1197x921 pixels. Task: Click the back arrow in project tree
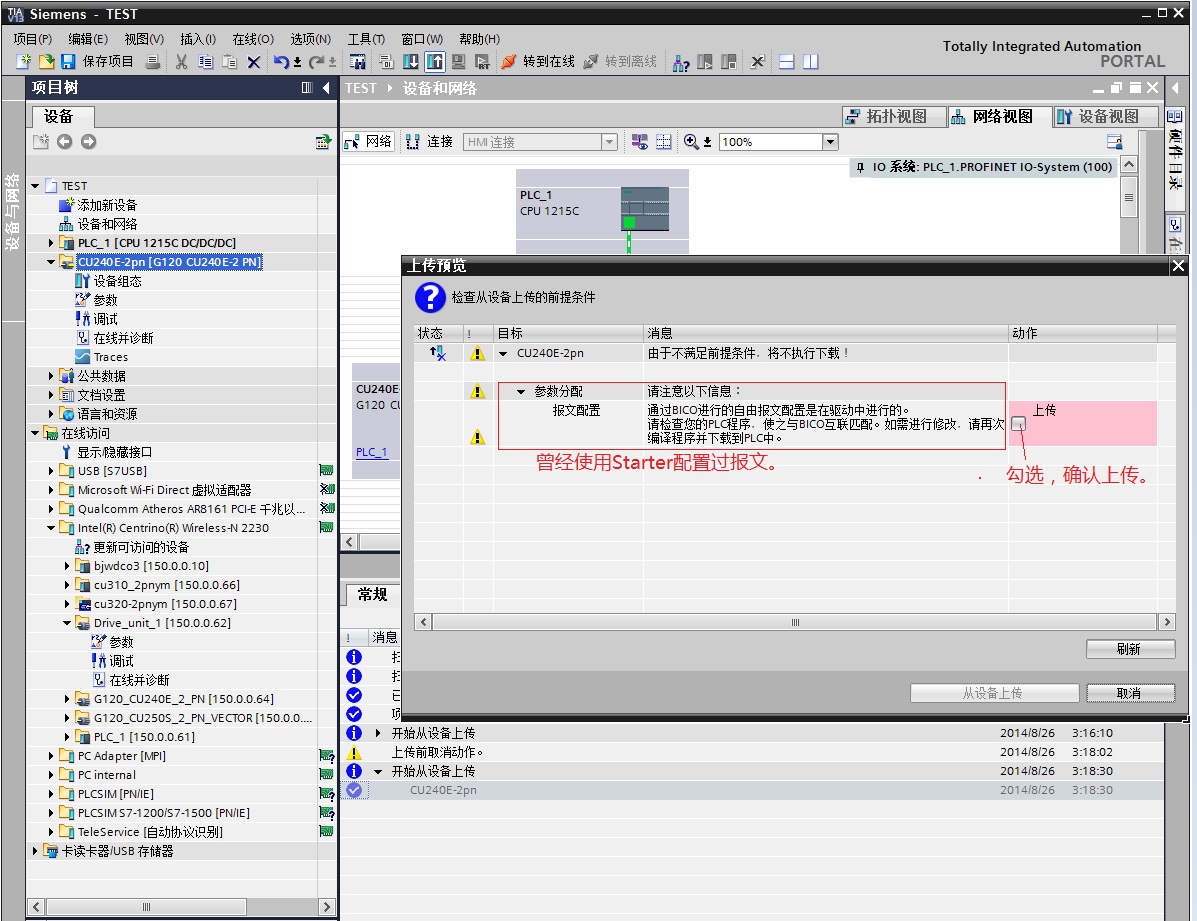pyautogui.click(x=65, y=141)
